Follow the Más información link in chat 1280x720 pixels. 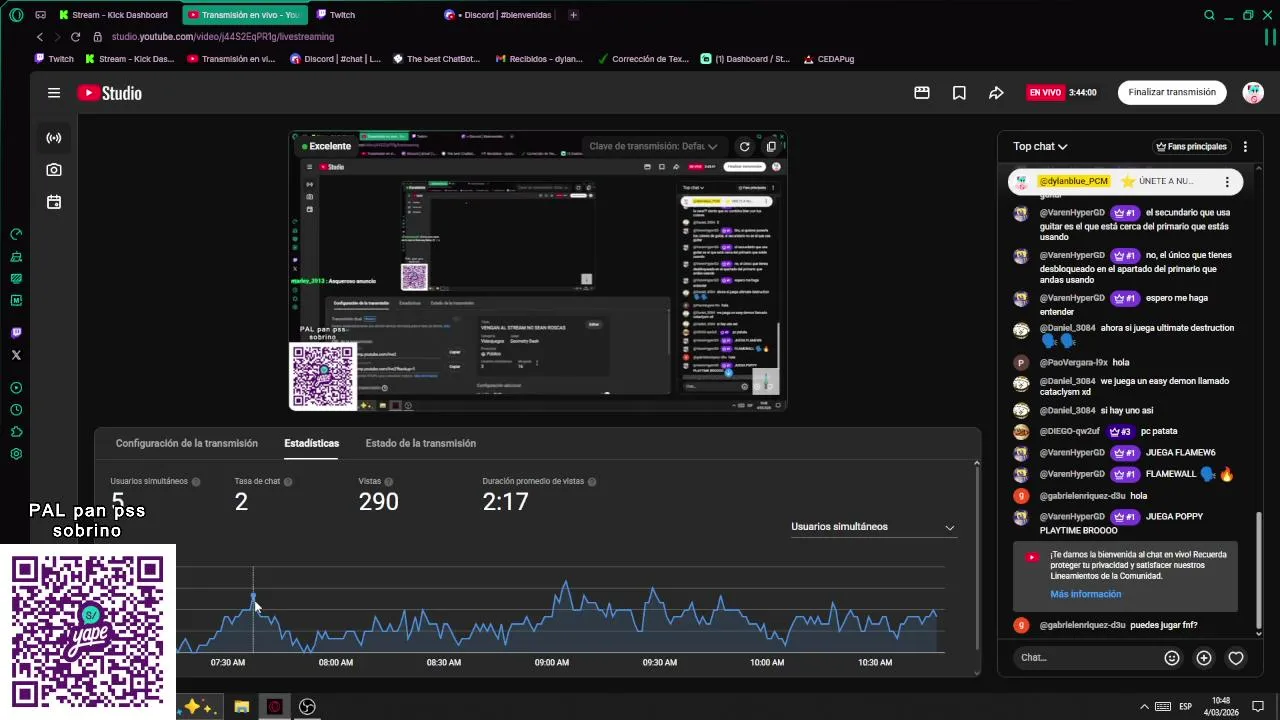[1086, 594]
